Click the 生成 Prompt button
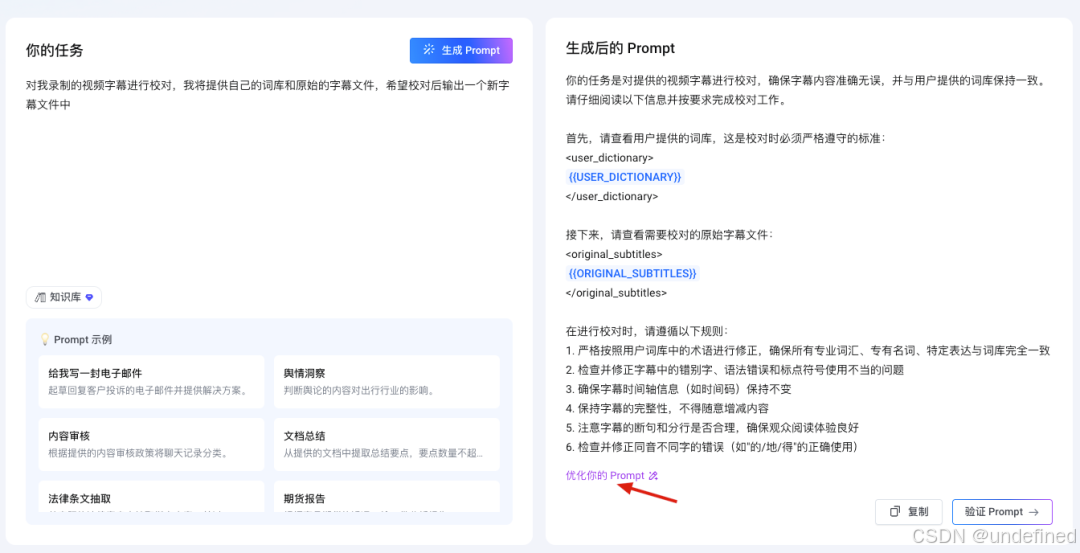The image size is (1080, 553). click(x=461, y=50)
